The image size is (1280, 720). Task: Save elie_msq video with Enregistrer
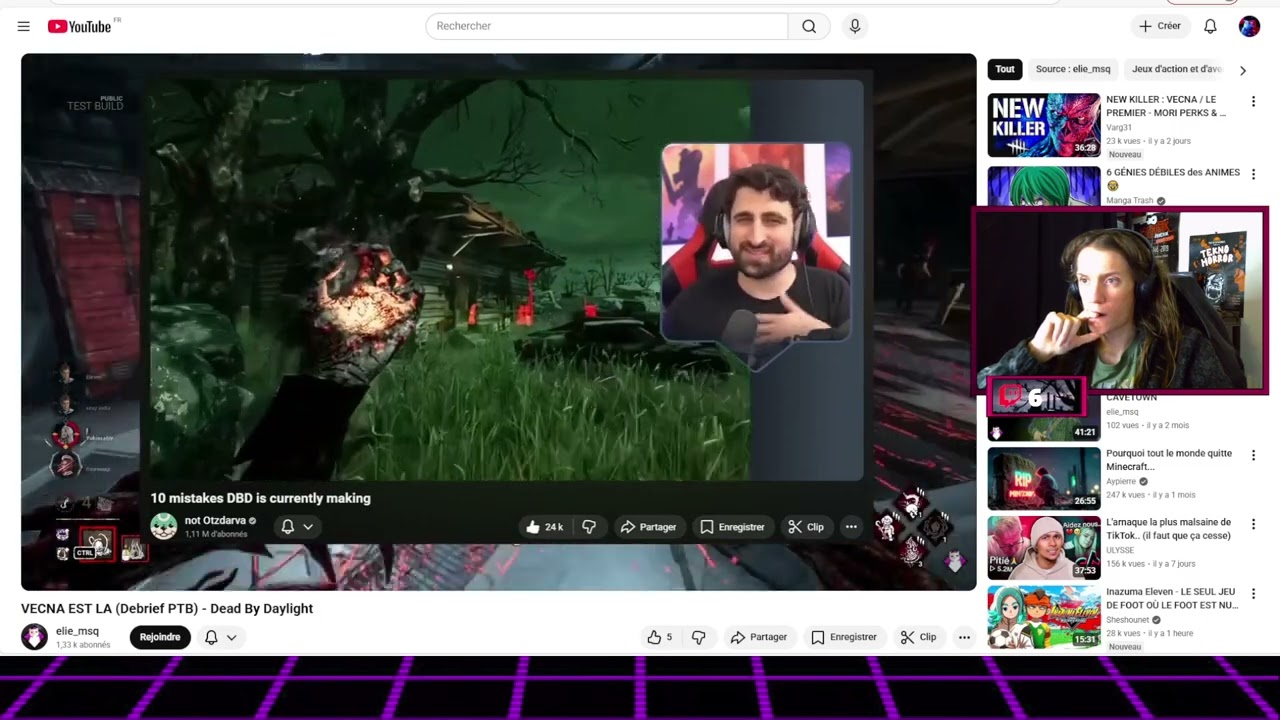coord(844,637)
